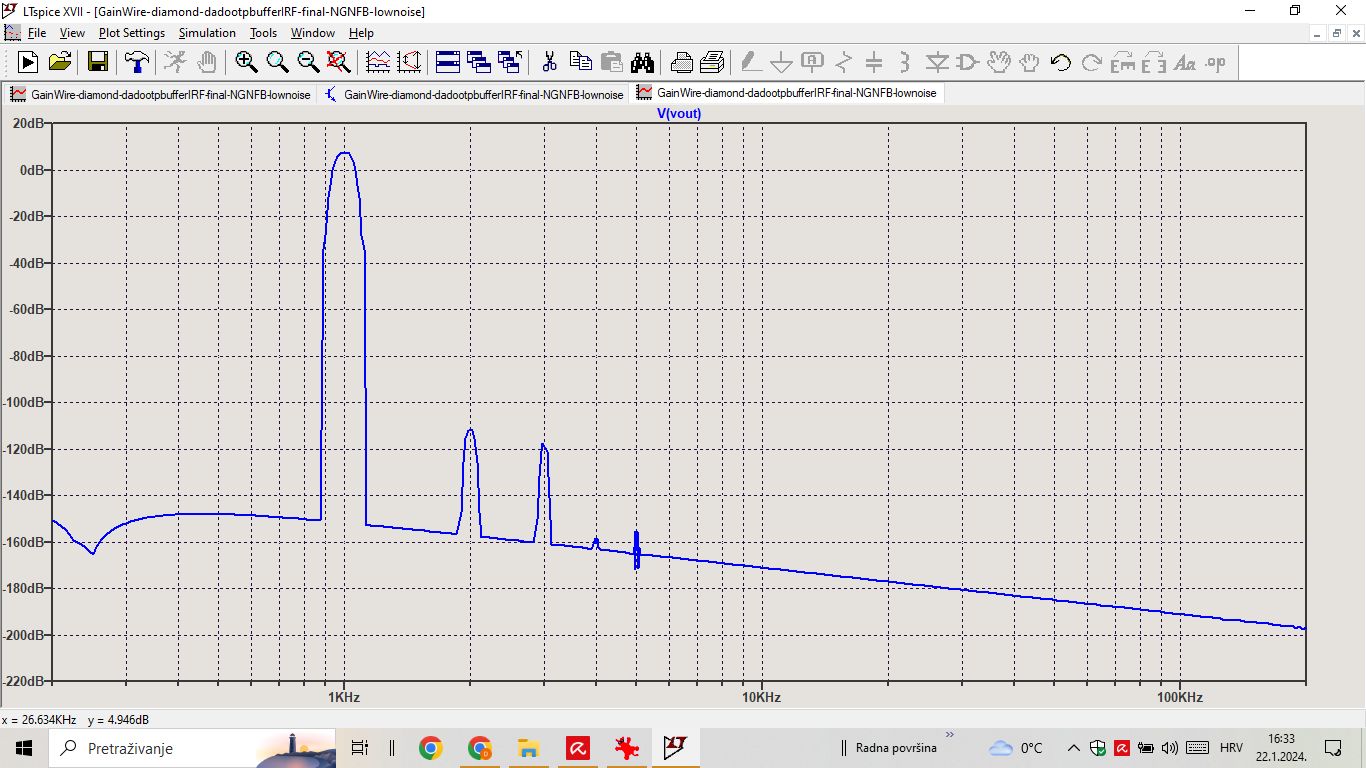Save using the floppy disk icon
Viewport: 1366px width, 768px height.
coord(98,62)
